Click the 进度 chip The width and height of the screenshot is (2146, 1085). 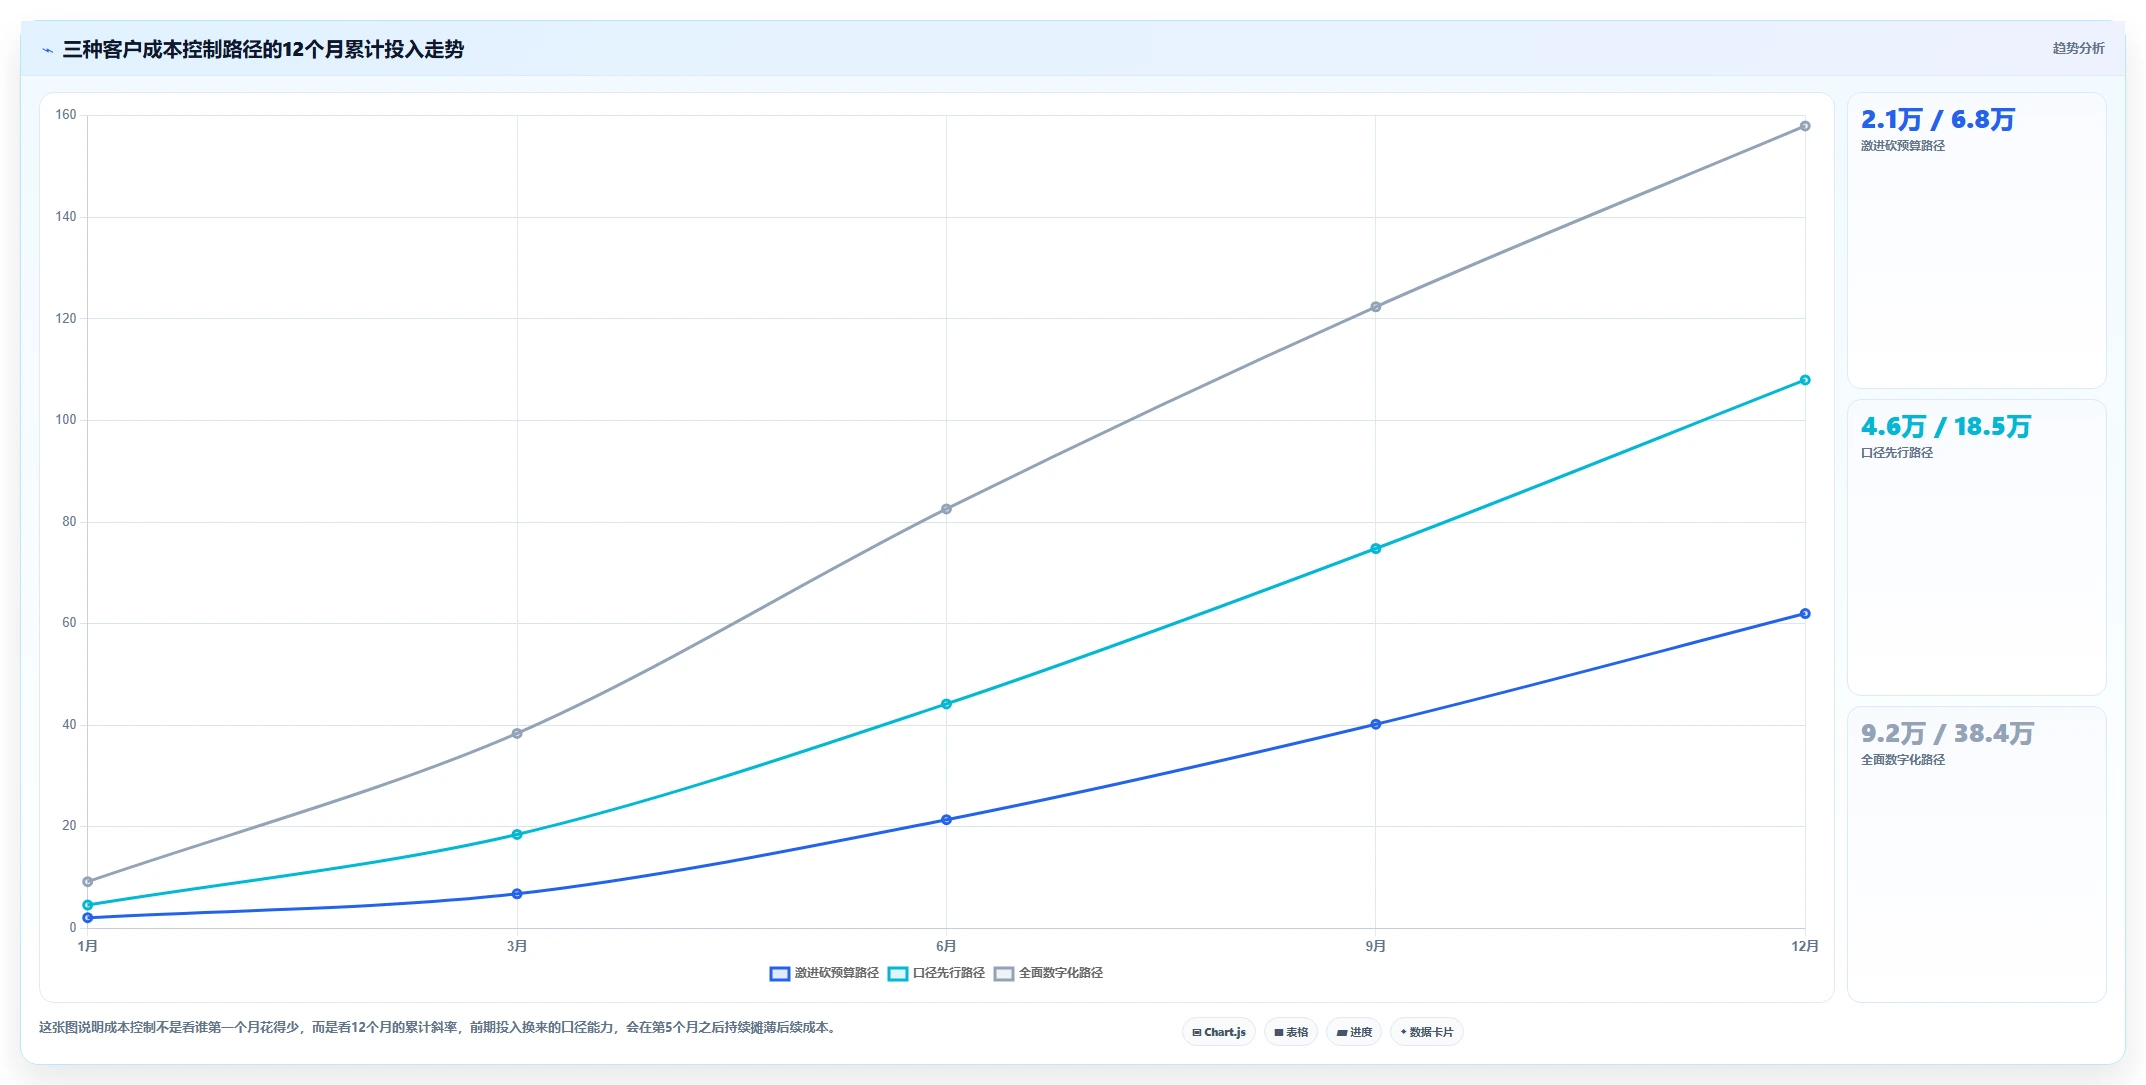point(1354,1032)
